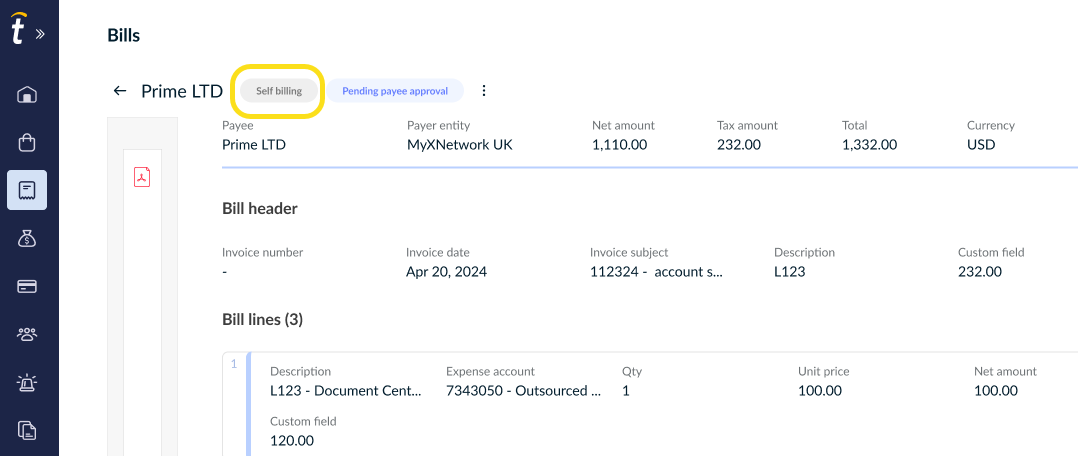The image size is (1078, 456).
Task: Open the people group icon in sidebar
Action: (x=27, y=334)
